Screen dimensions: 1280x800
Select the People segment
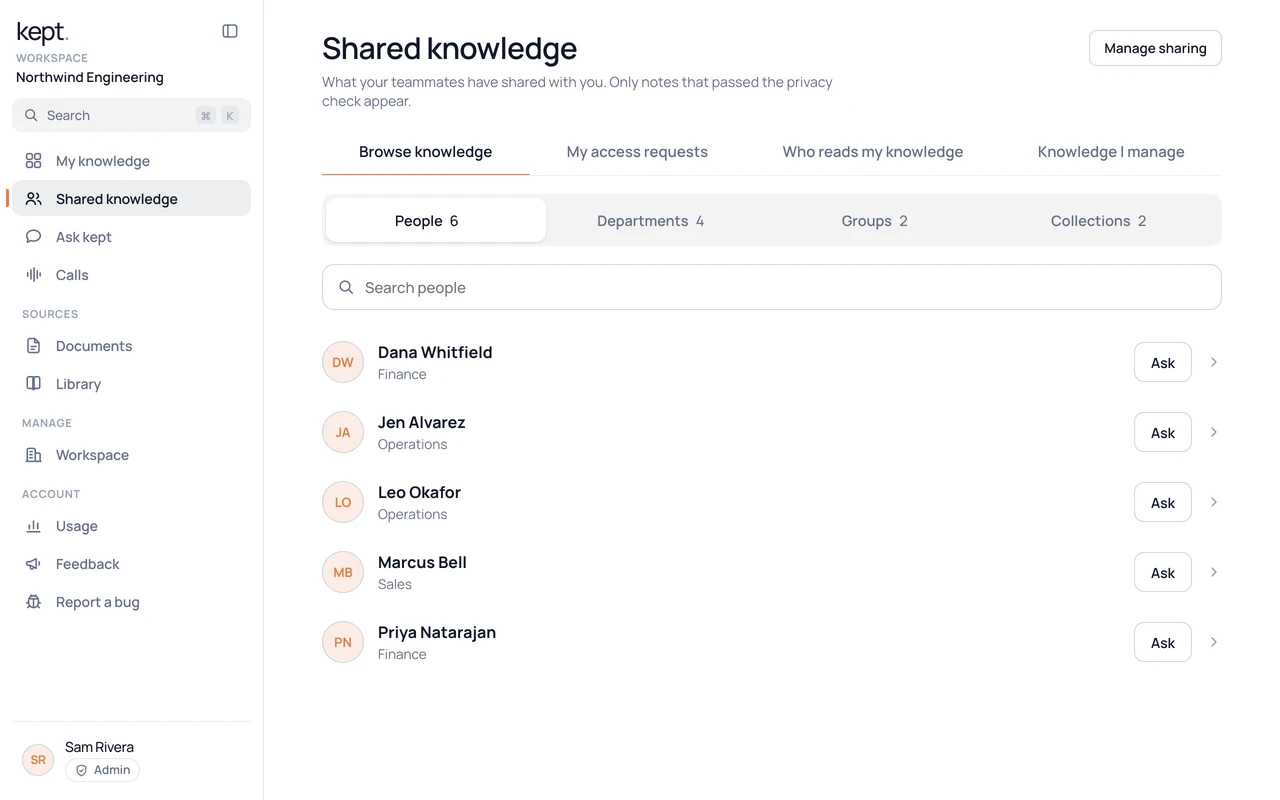[x=436, y=221]
